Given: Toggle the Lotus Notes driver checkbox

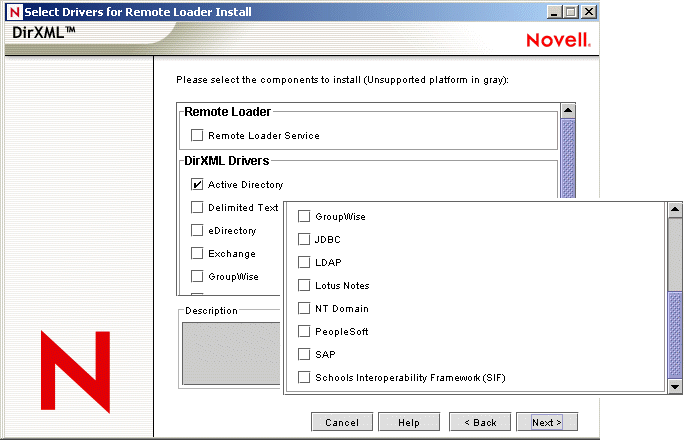Looking at the screenshot, I should [x=305, y=285].
